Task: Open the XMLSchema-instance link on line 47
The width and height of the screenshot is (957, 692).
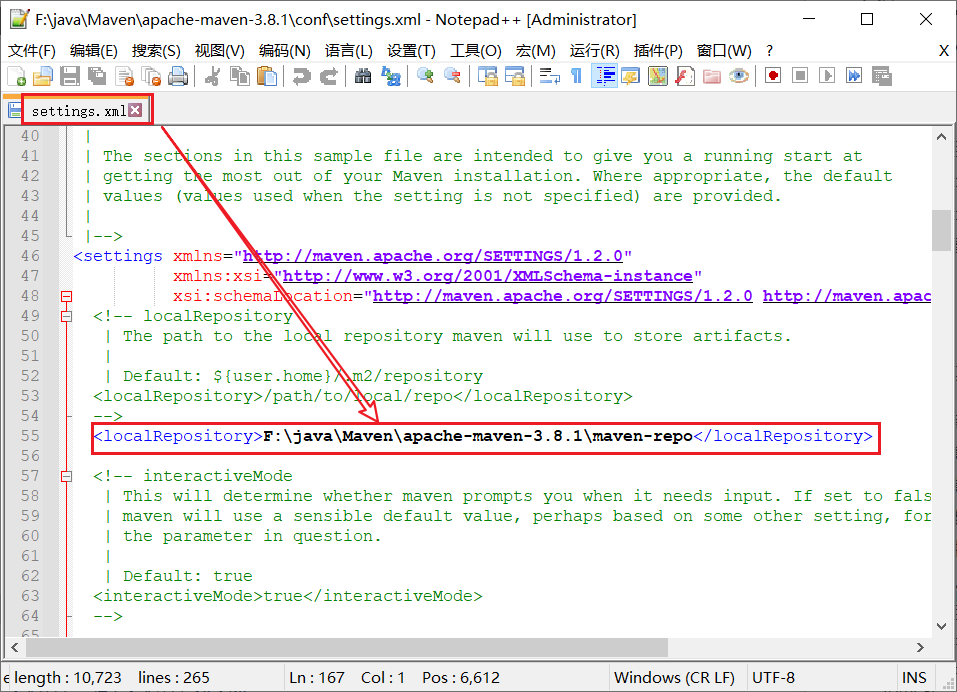Action: click(x=488, y=276)
